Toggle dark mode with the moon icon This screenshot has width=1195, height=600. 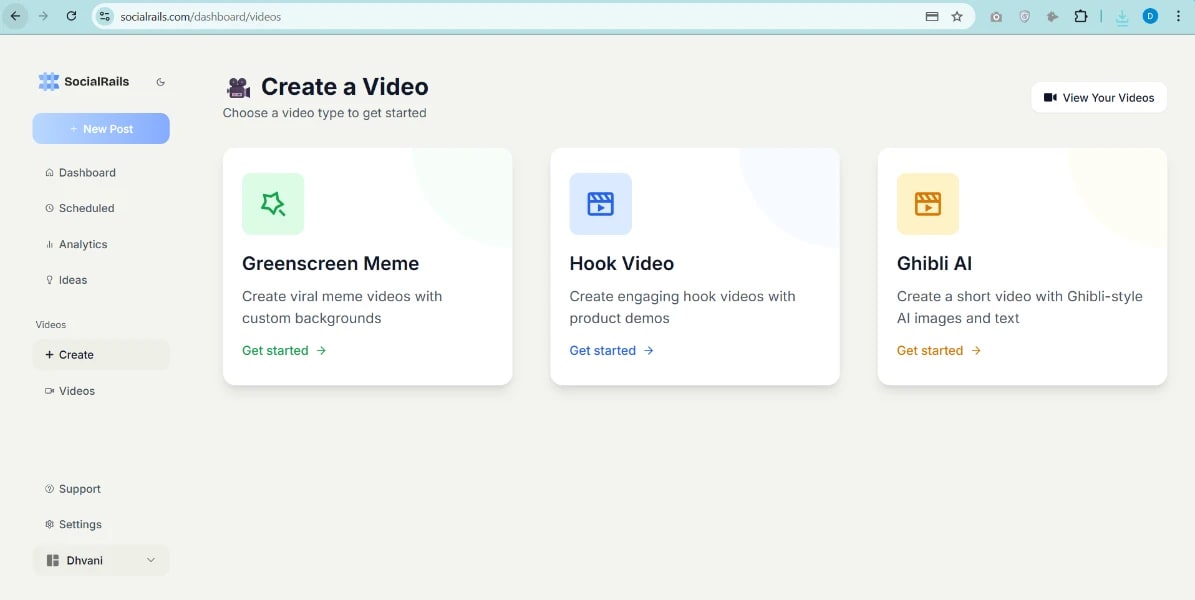(x=160, y=82)
